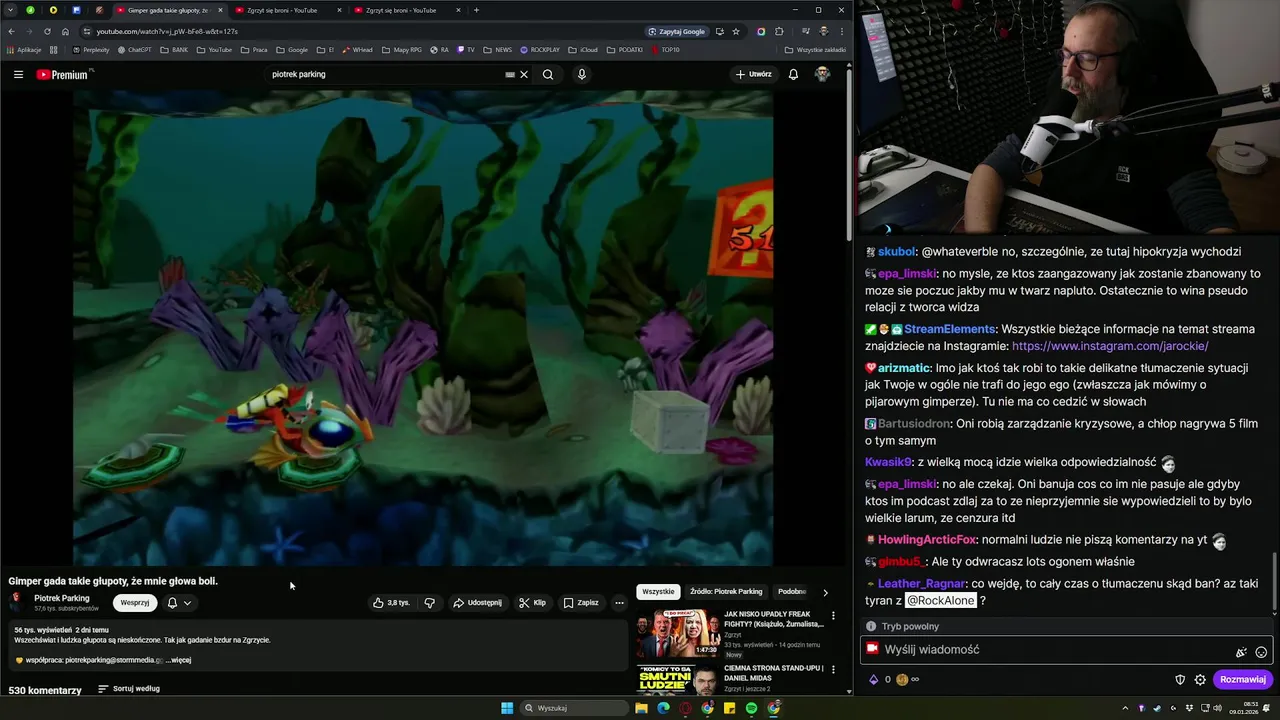The height and width of the screenshot is (720, 1280).
Task: Send message with the Rozmawiaj button
Action: point(1243,679)
